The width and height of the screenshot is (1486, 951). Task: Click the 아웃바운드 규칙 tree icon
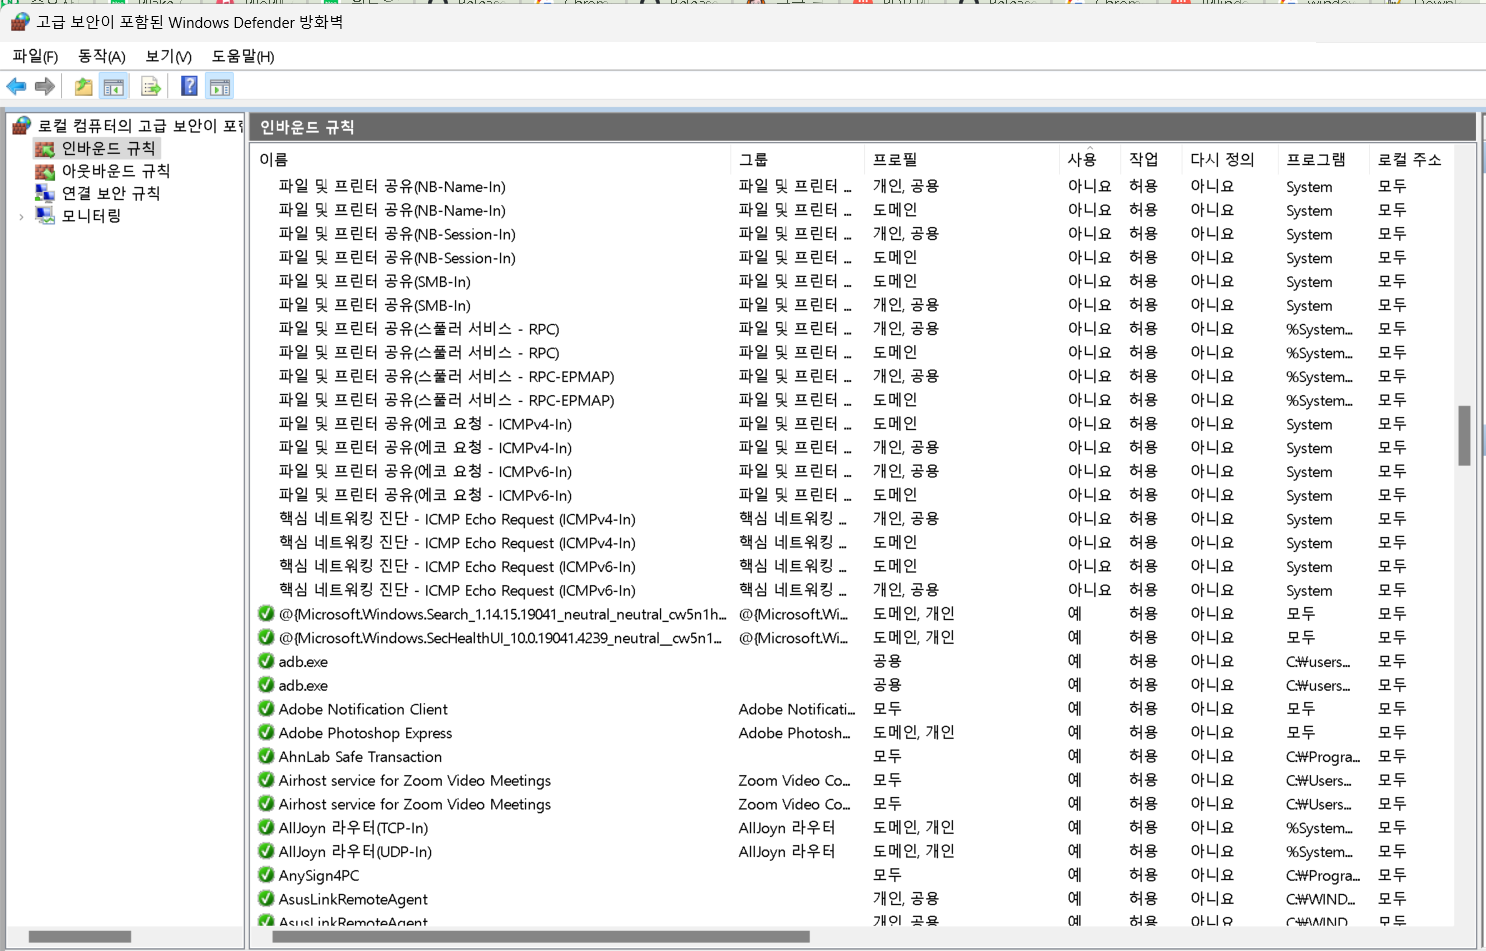45,171
